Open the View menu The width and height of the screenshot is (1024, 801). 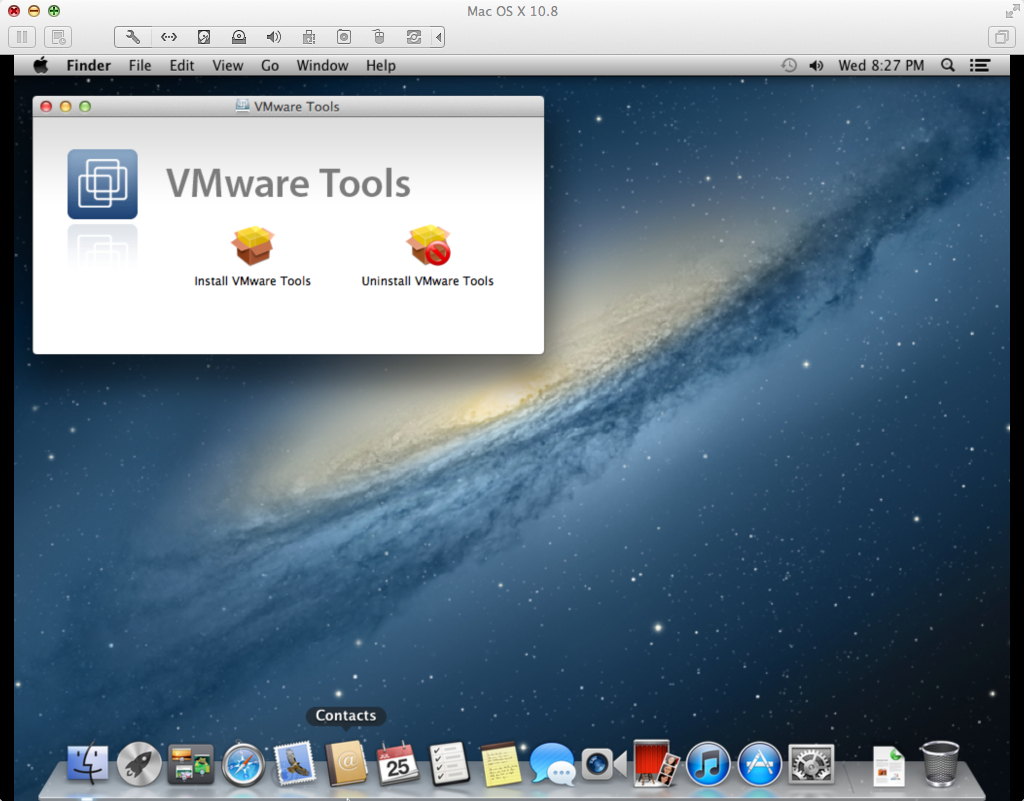coord(227,65)
